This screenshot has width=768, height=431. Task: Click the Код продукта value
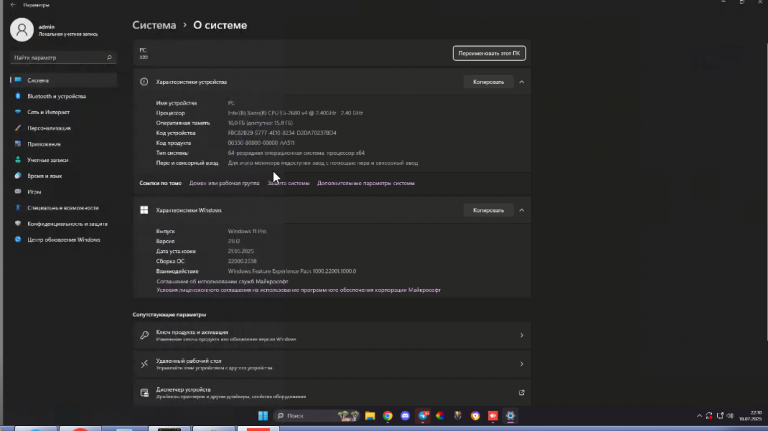261,143
